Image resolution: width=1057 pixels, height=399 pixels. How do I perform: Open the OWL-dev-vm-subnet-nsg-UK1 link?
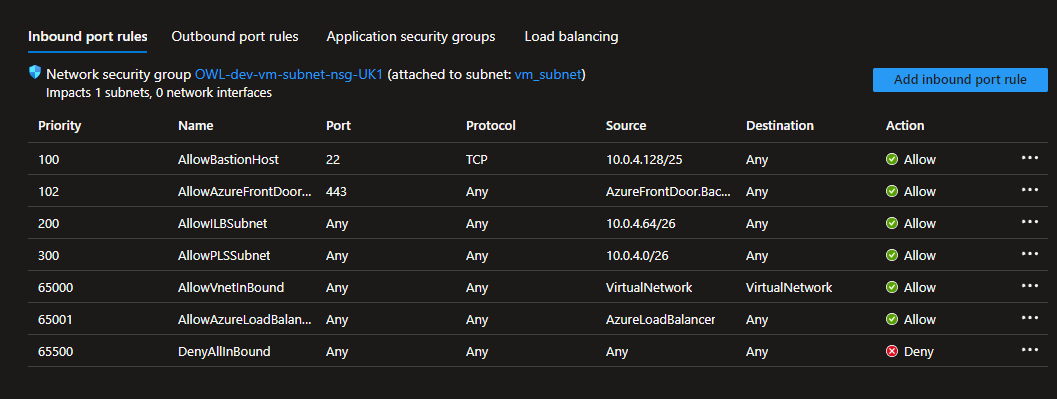[289, 74]
